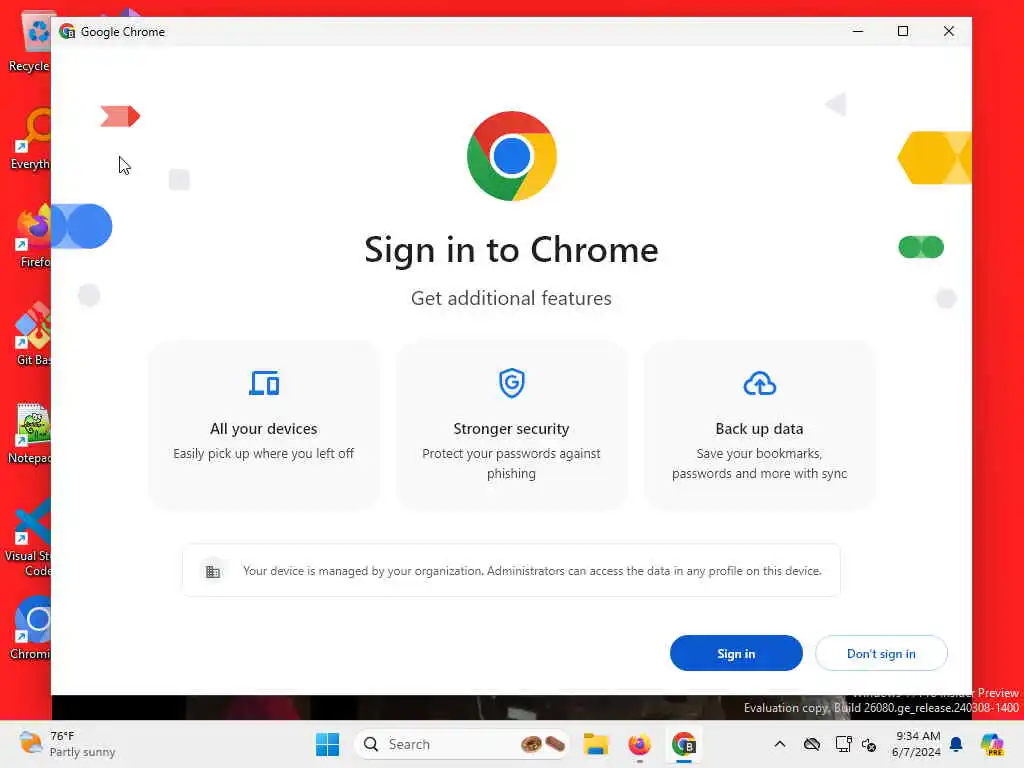This screenshot has height=768, width=1024.
Task: Open Firefox from the taskbar
Action: (639, 744)
